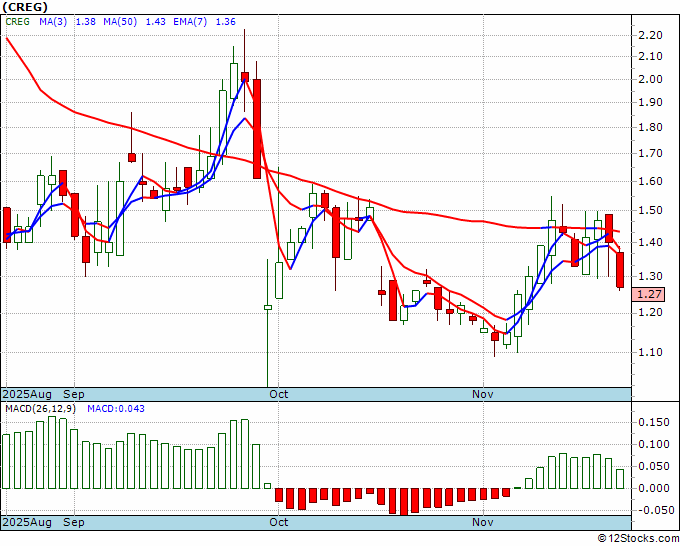Click the tall red candlestick from 2.00 to 1.60

pyautogui.click(x=257, y=129)
